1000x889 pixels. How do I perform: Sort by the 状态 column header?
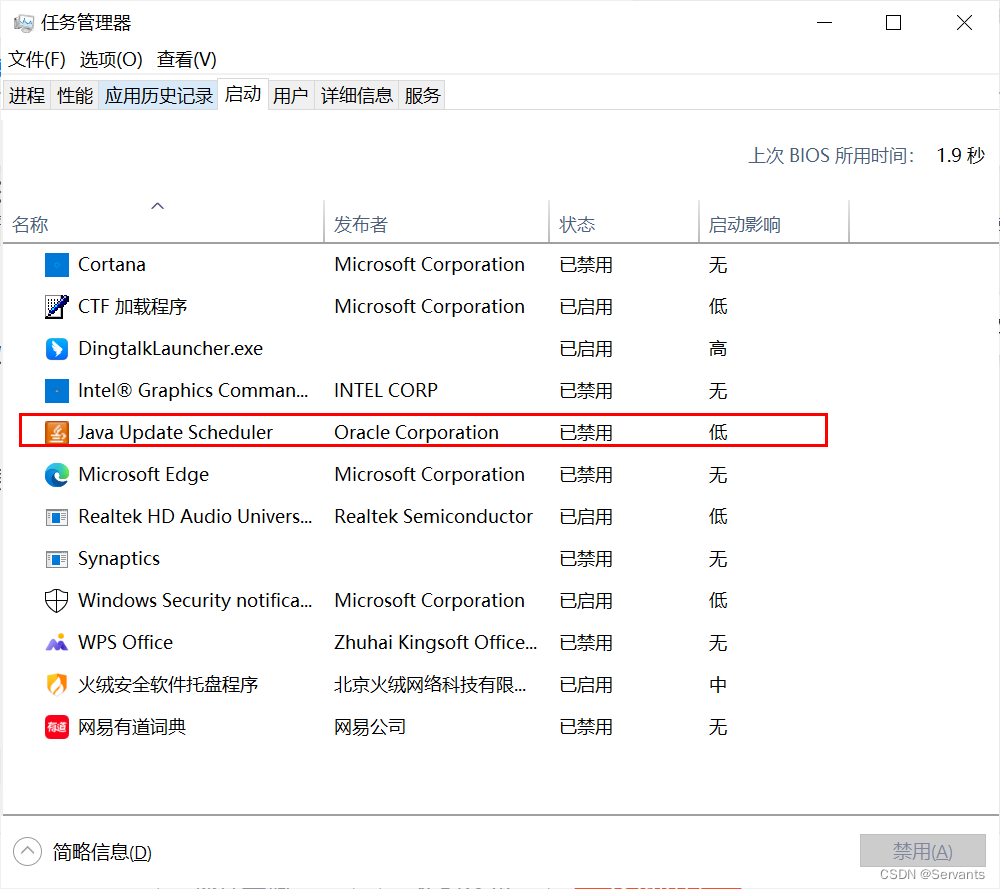624,222
